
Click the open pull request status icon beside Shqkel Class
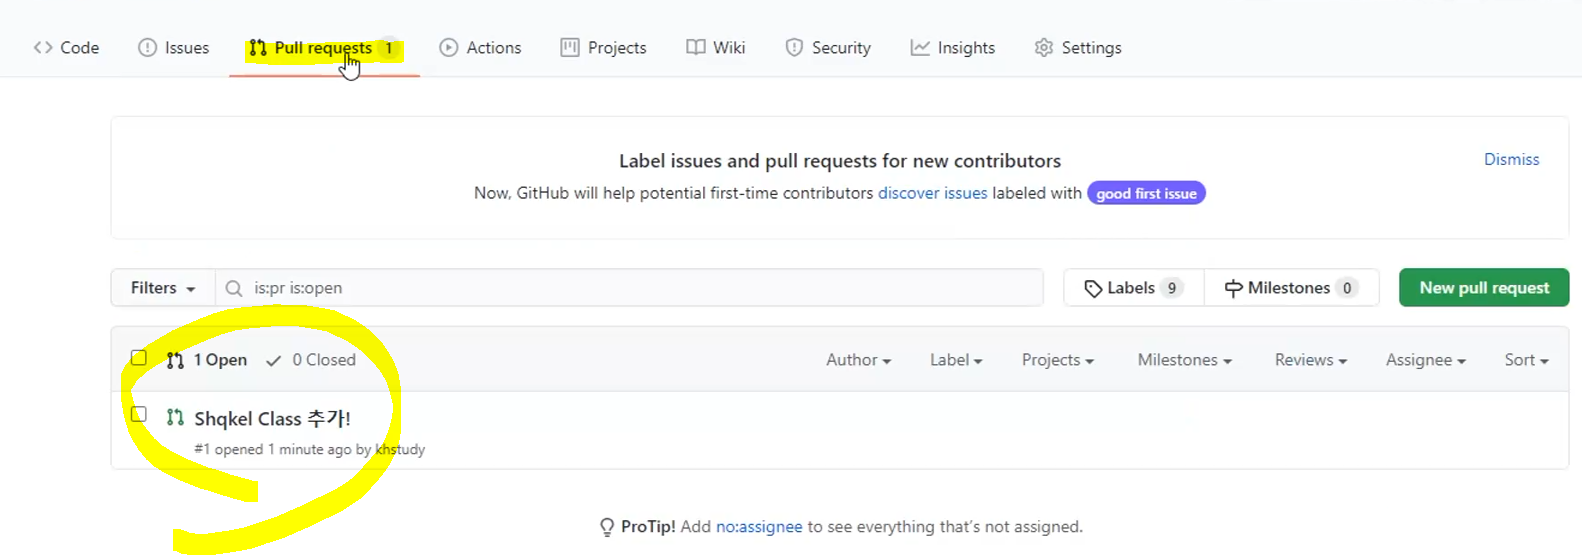[x=175, y=417]
